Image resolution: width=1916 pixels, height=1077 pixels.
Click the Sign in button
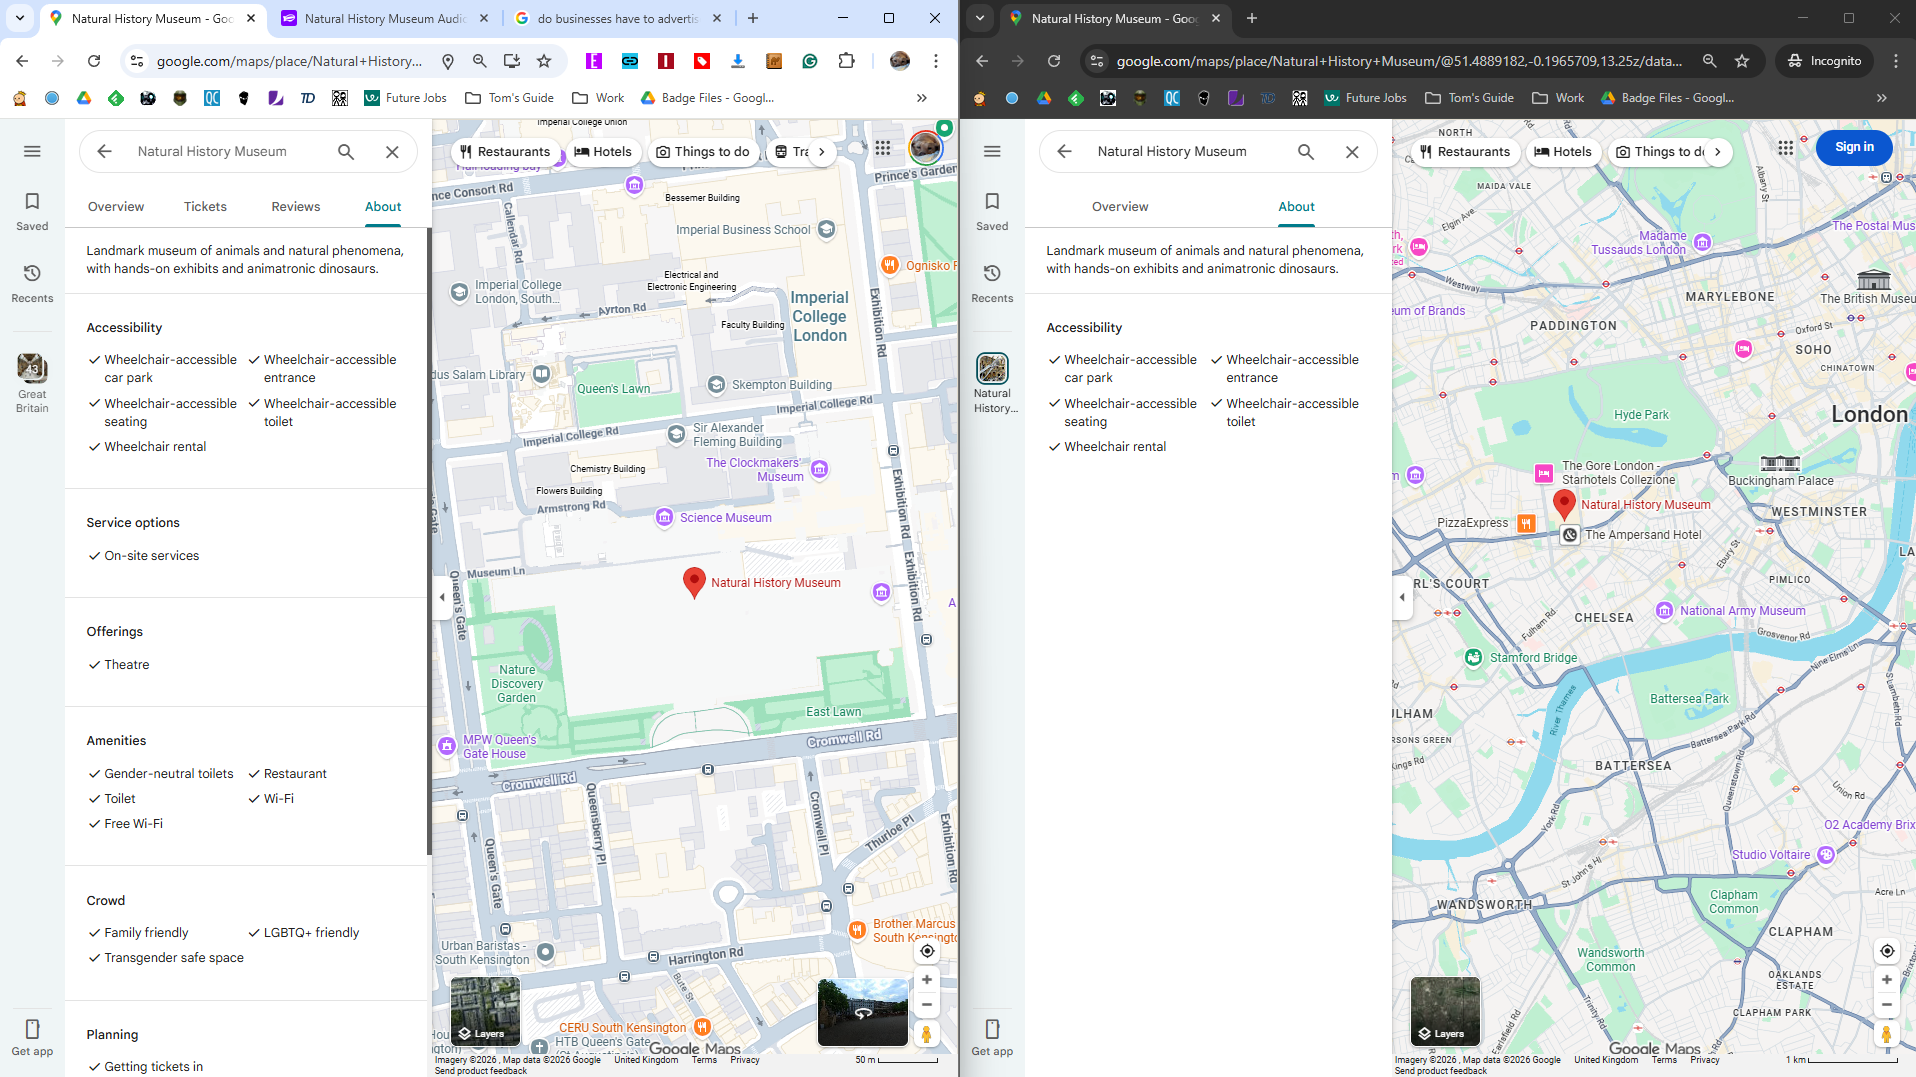click(x=1853, y=146)
